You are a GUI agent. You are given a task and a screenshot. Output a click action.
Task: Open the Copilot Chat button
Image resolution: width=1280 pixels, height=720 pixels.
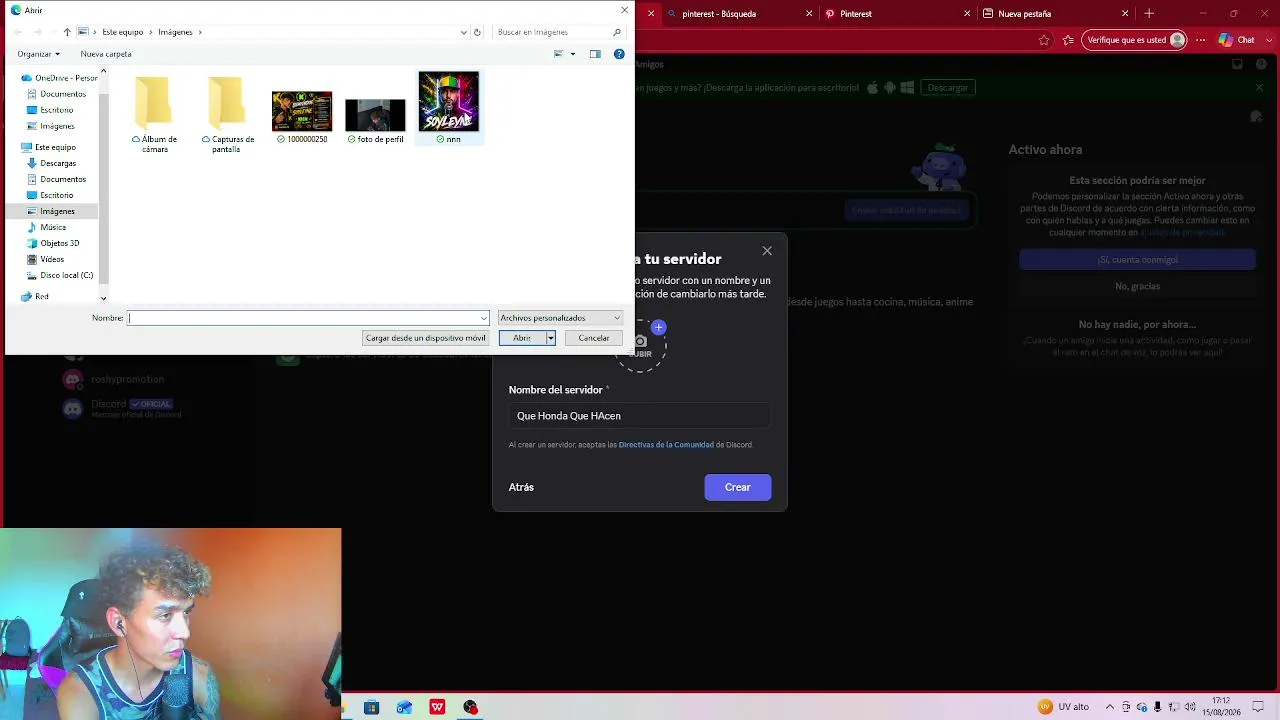pyautogui.click(x=1238, y=40)
